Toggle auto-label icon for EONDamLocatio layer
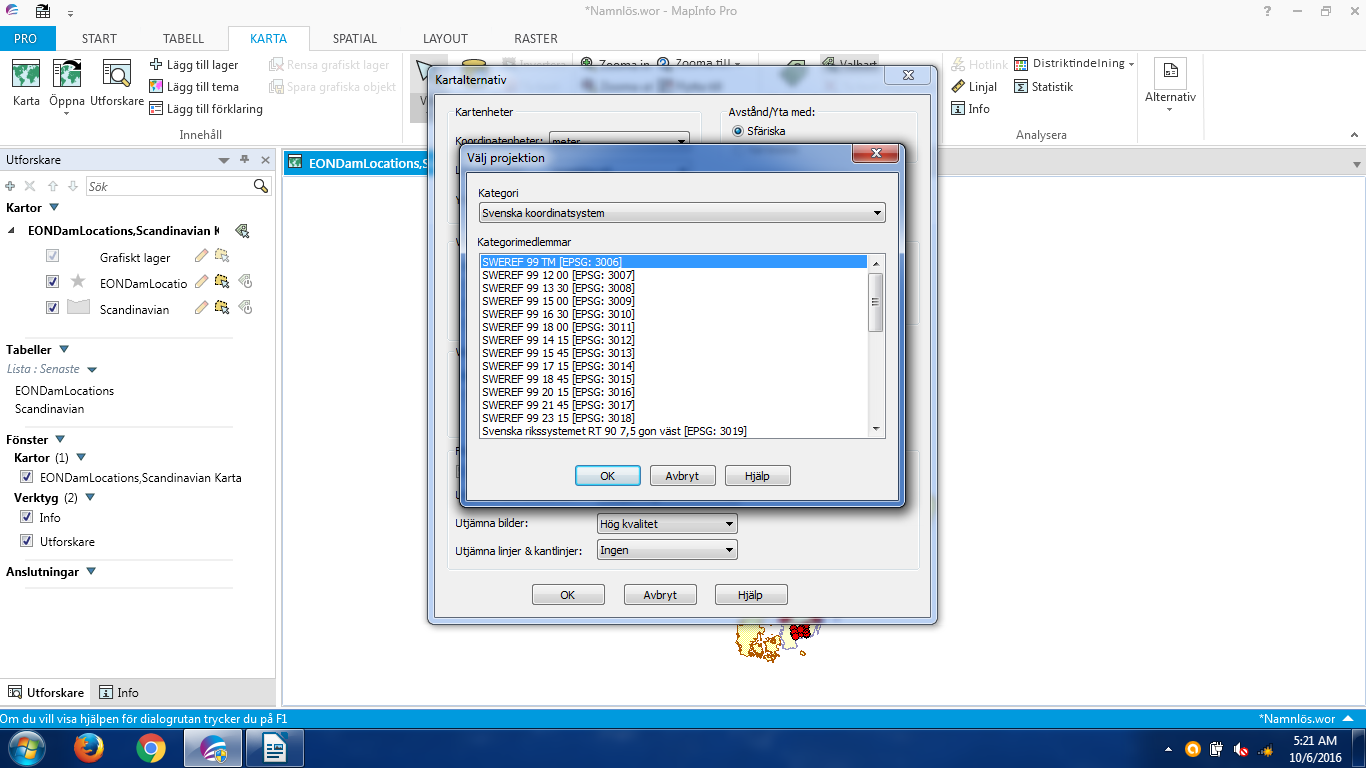Image resolution: width=1366 pixels, height=768 pixels. tap(244, 283)
